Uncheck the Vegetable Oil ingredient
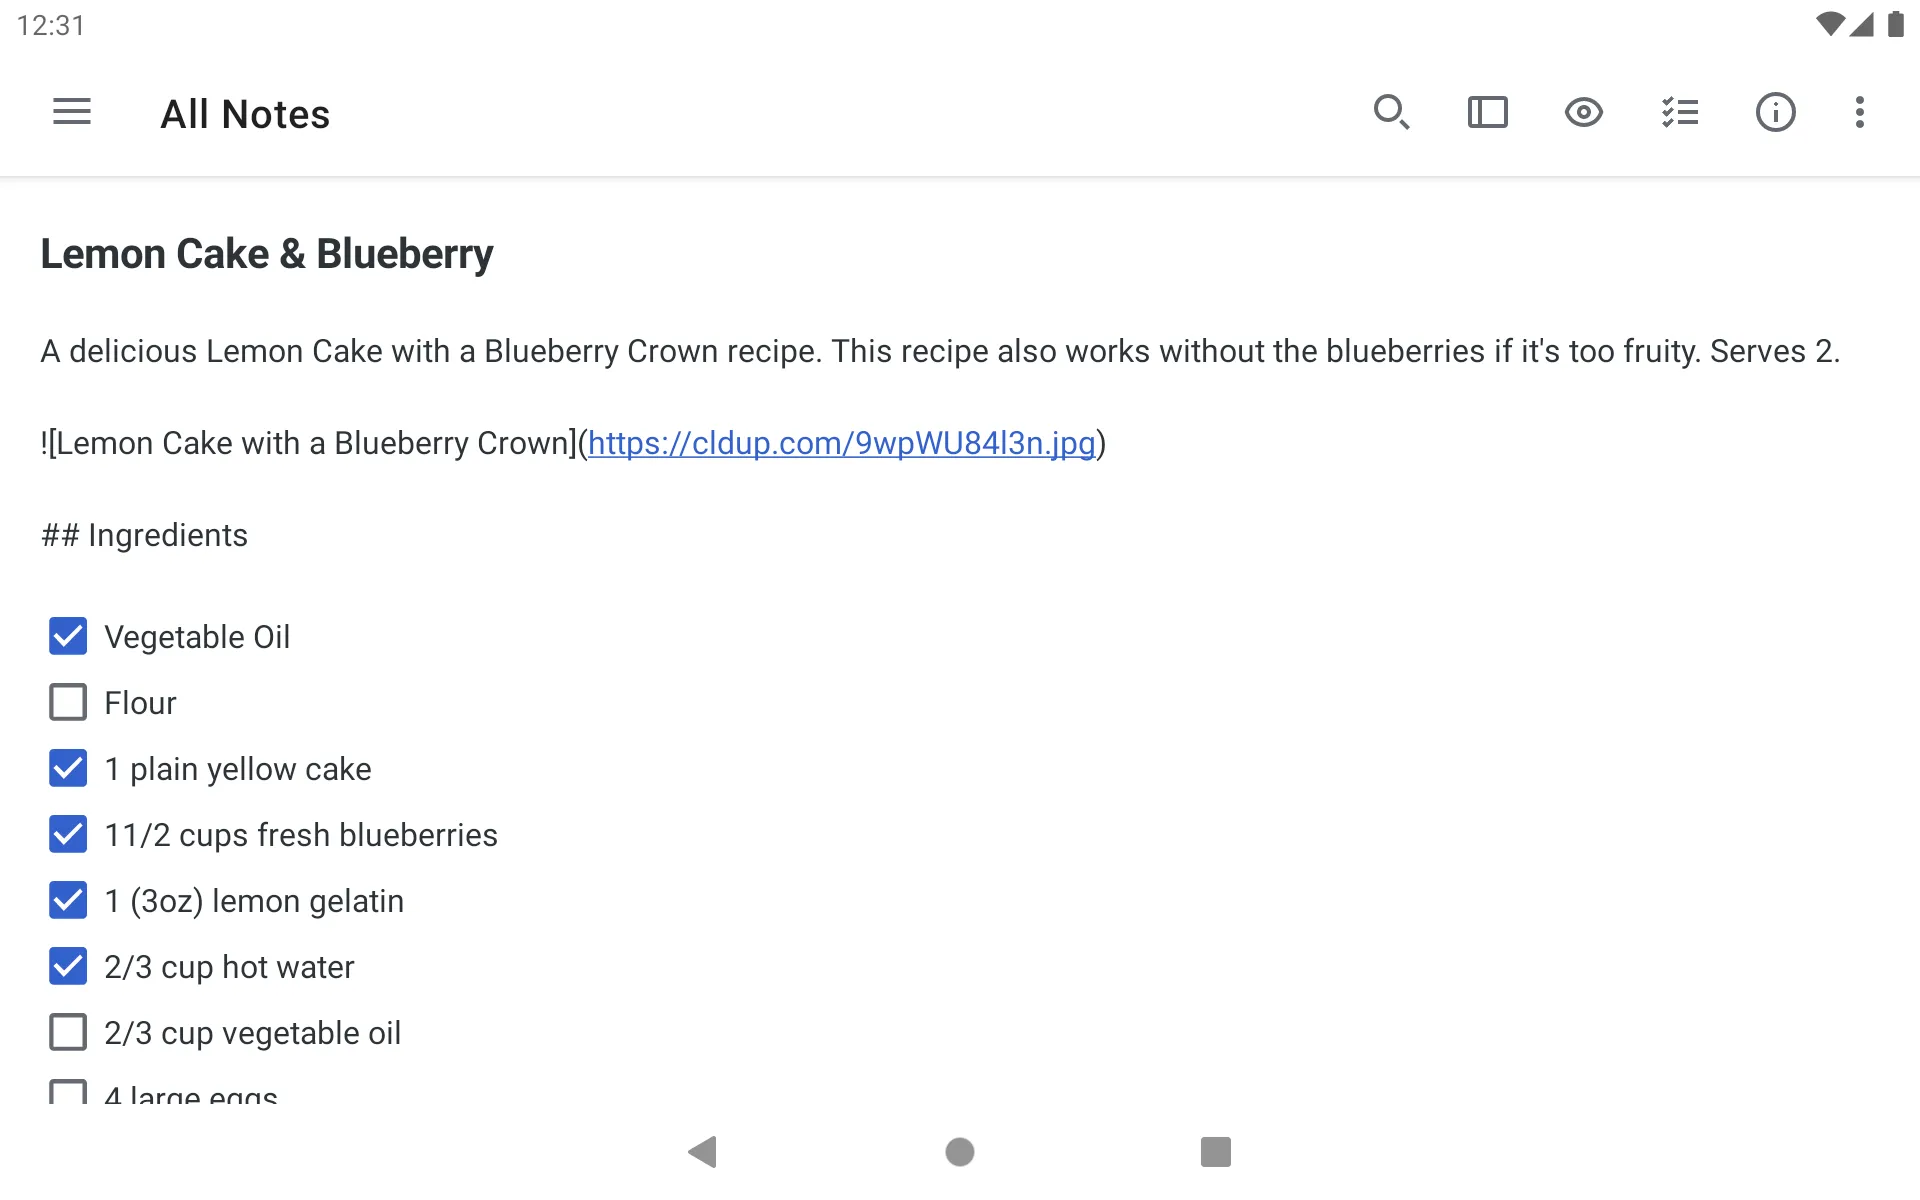Viewport: 1920px width, 1200px height. [x=67, y=636]
